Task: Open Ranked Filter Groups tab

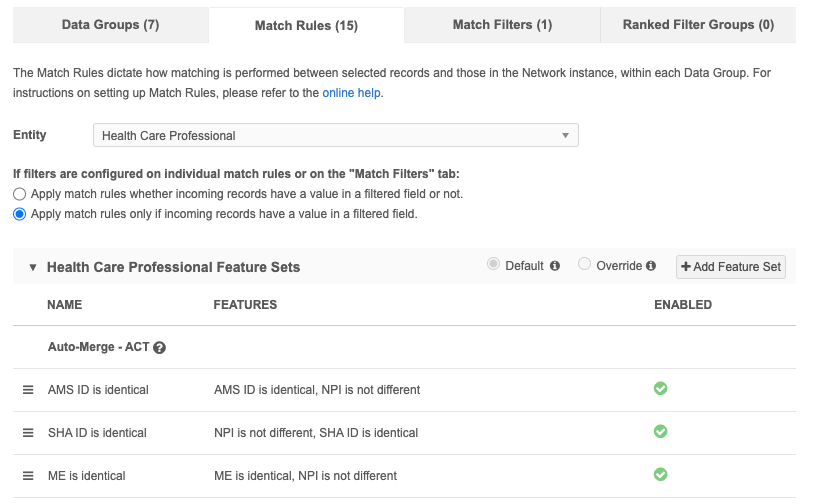Action: tap(697, 25)
